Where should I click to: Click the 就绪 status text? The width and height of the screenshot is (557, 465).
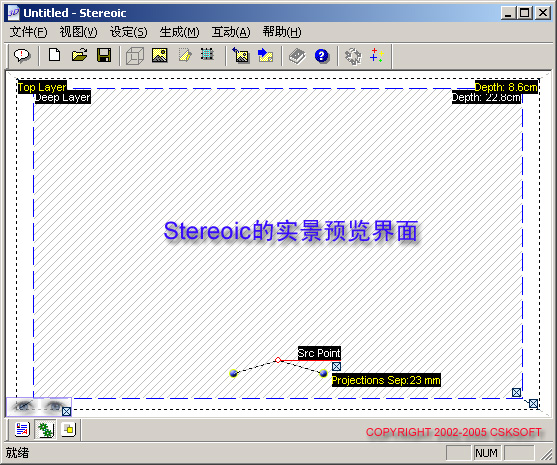(17, 453)
